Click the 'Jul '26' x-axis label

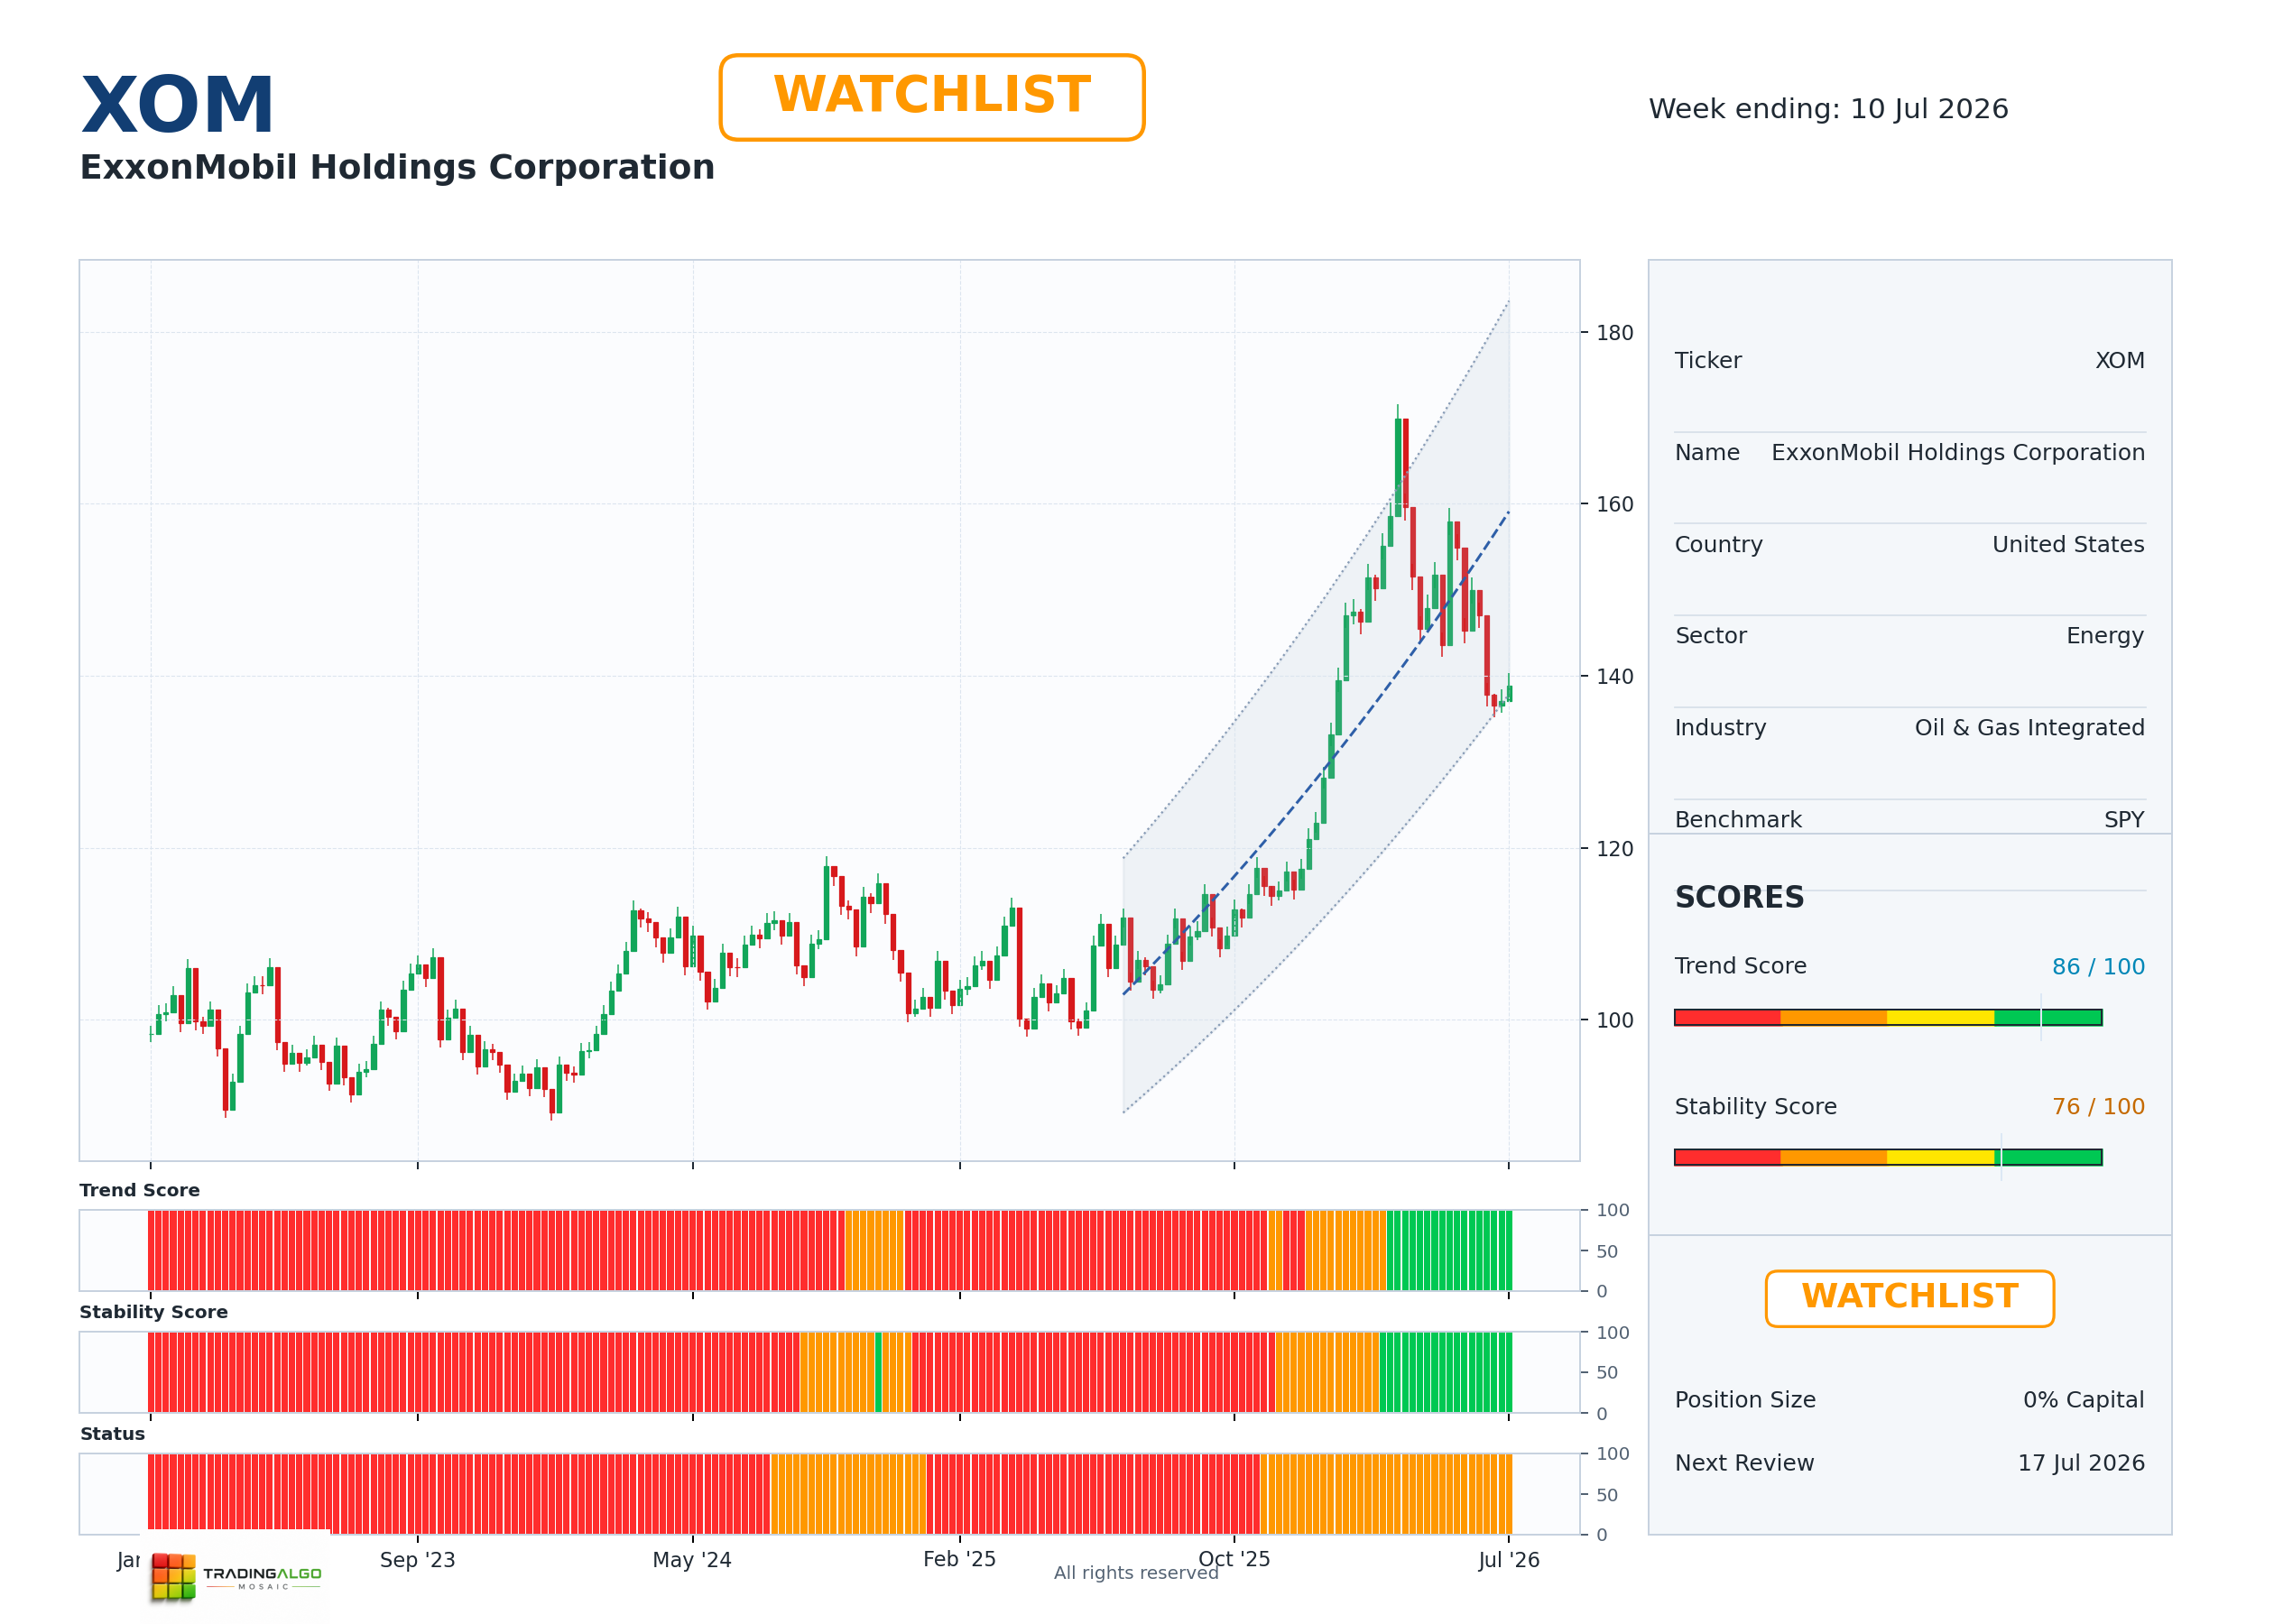point(1508,1560)
